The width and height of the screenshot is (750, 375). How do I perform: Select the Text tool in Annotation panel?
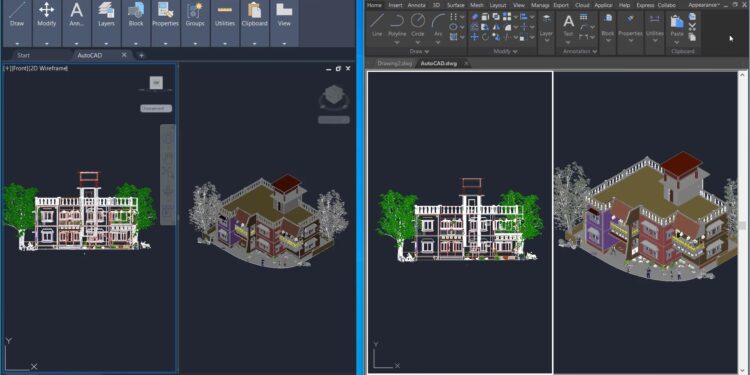point(568,25)
